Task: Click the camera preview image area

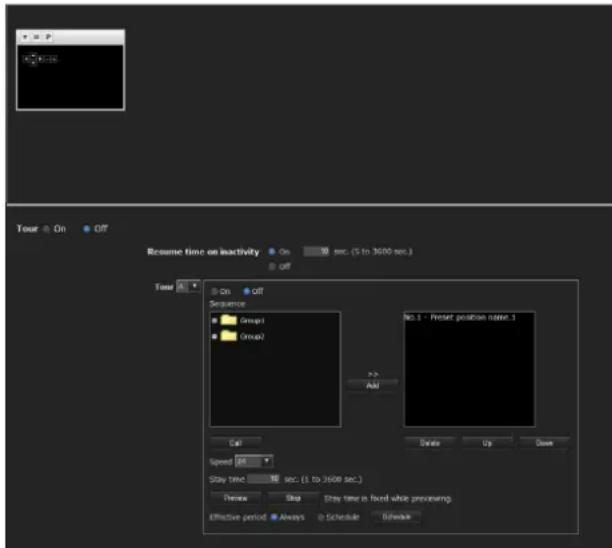Action: [70, 77]
